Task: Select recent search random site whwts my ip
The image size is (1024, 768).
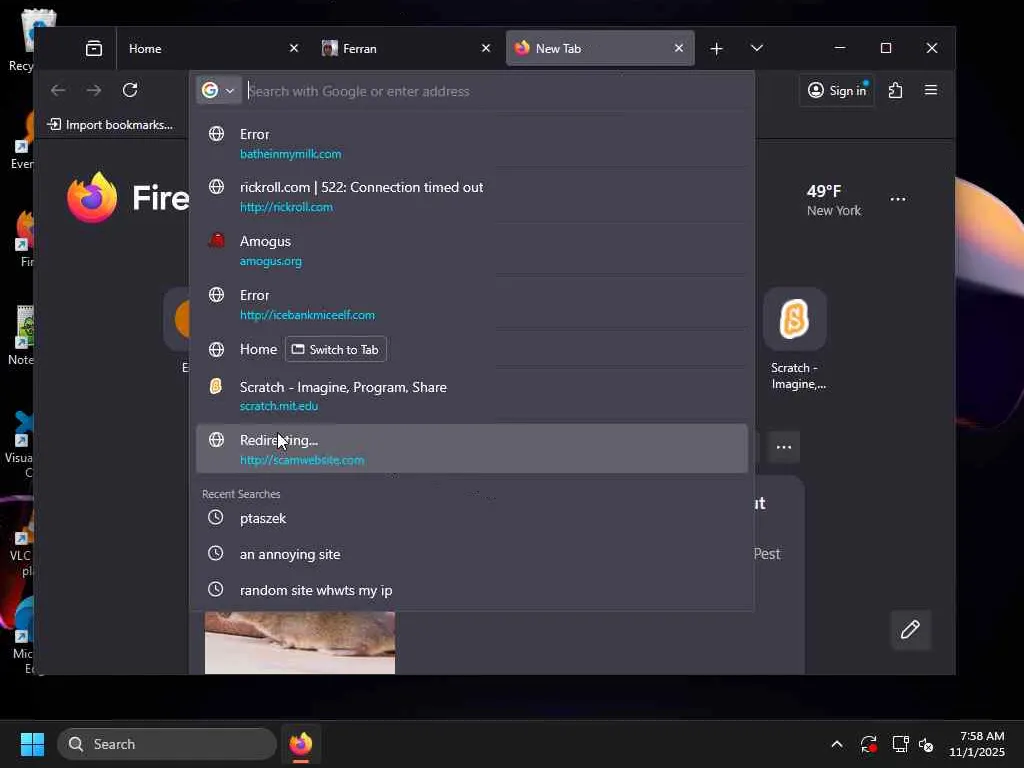Action: (472, 590)
